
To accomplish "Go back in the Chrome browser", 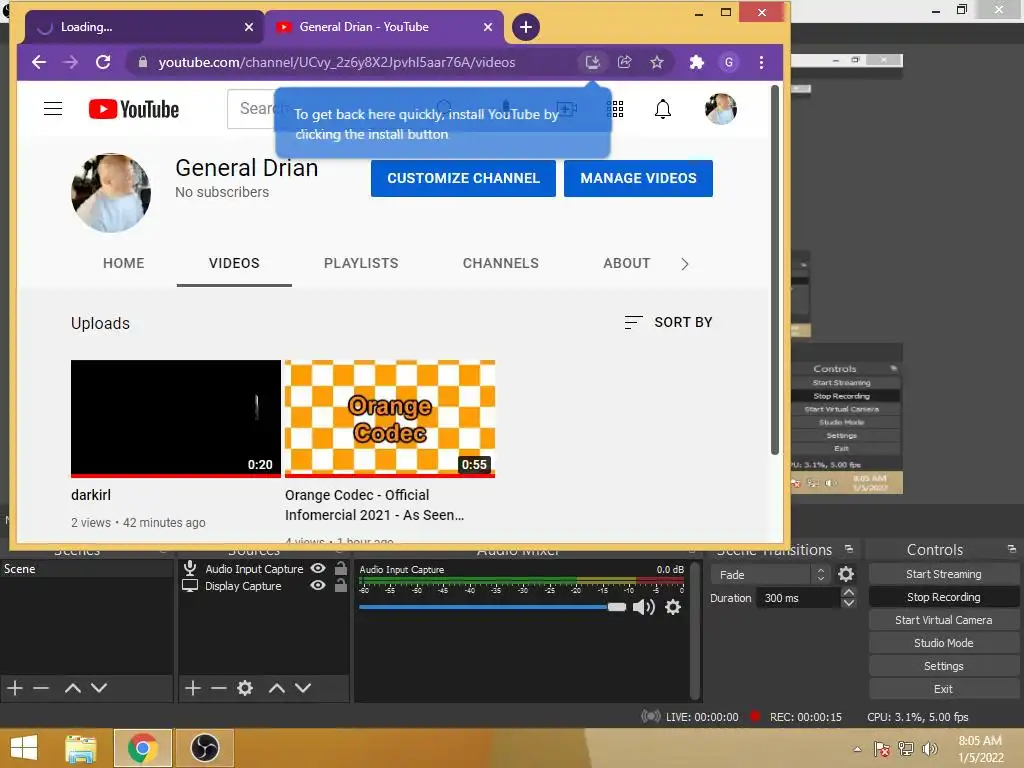I will tap(39, 62).
